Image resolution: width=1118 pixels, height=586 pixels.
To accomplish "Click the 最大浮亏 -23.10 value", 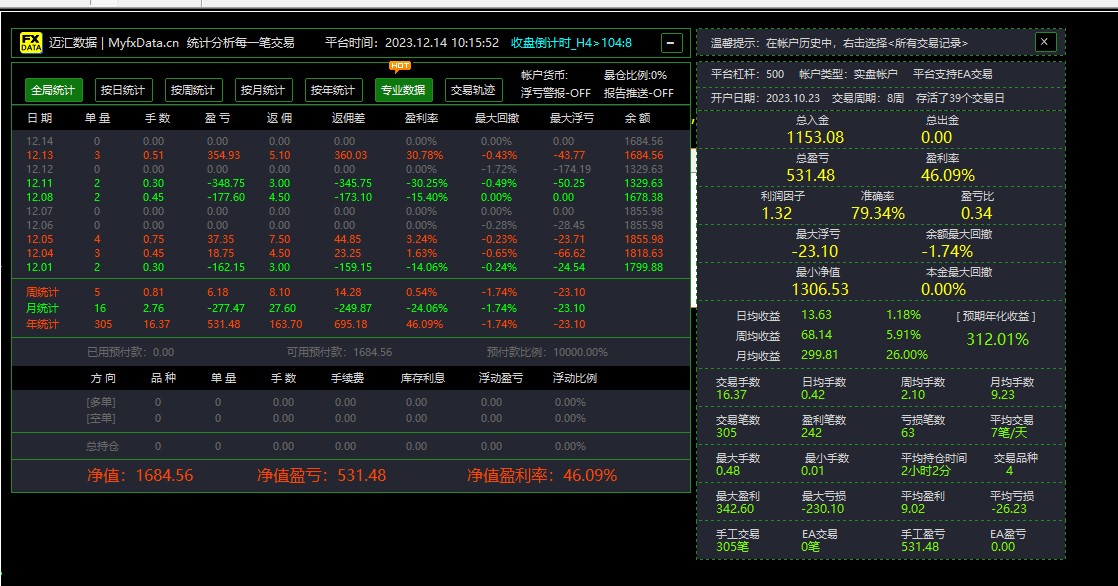I will pyautogui.click(x=815, y=252).
